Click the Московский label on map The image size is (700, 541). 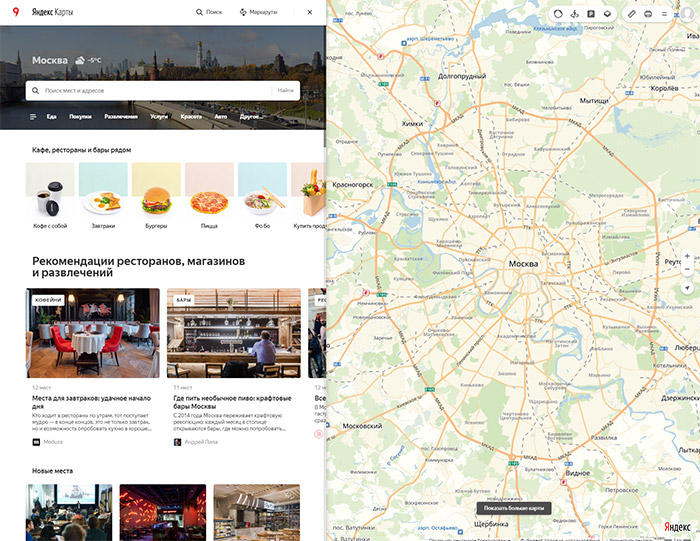(362, 426)
